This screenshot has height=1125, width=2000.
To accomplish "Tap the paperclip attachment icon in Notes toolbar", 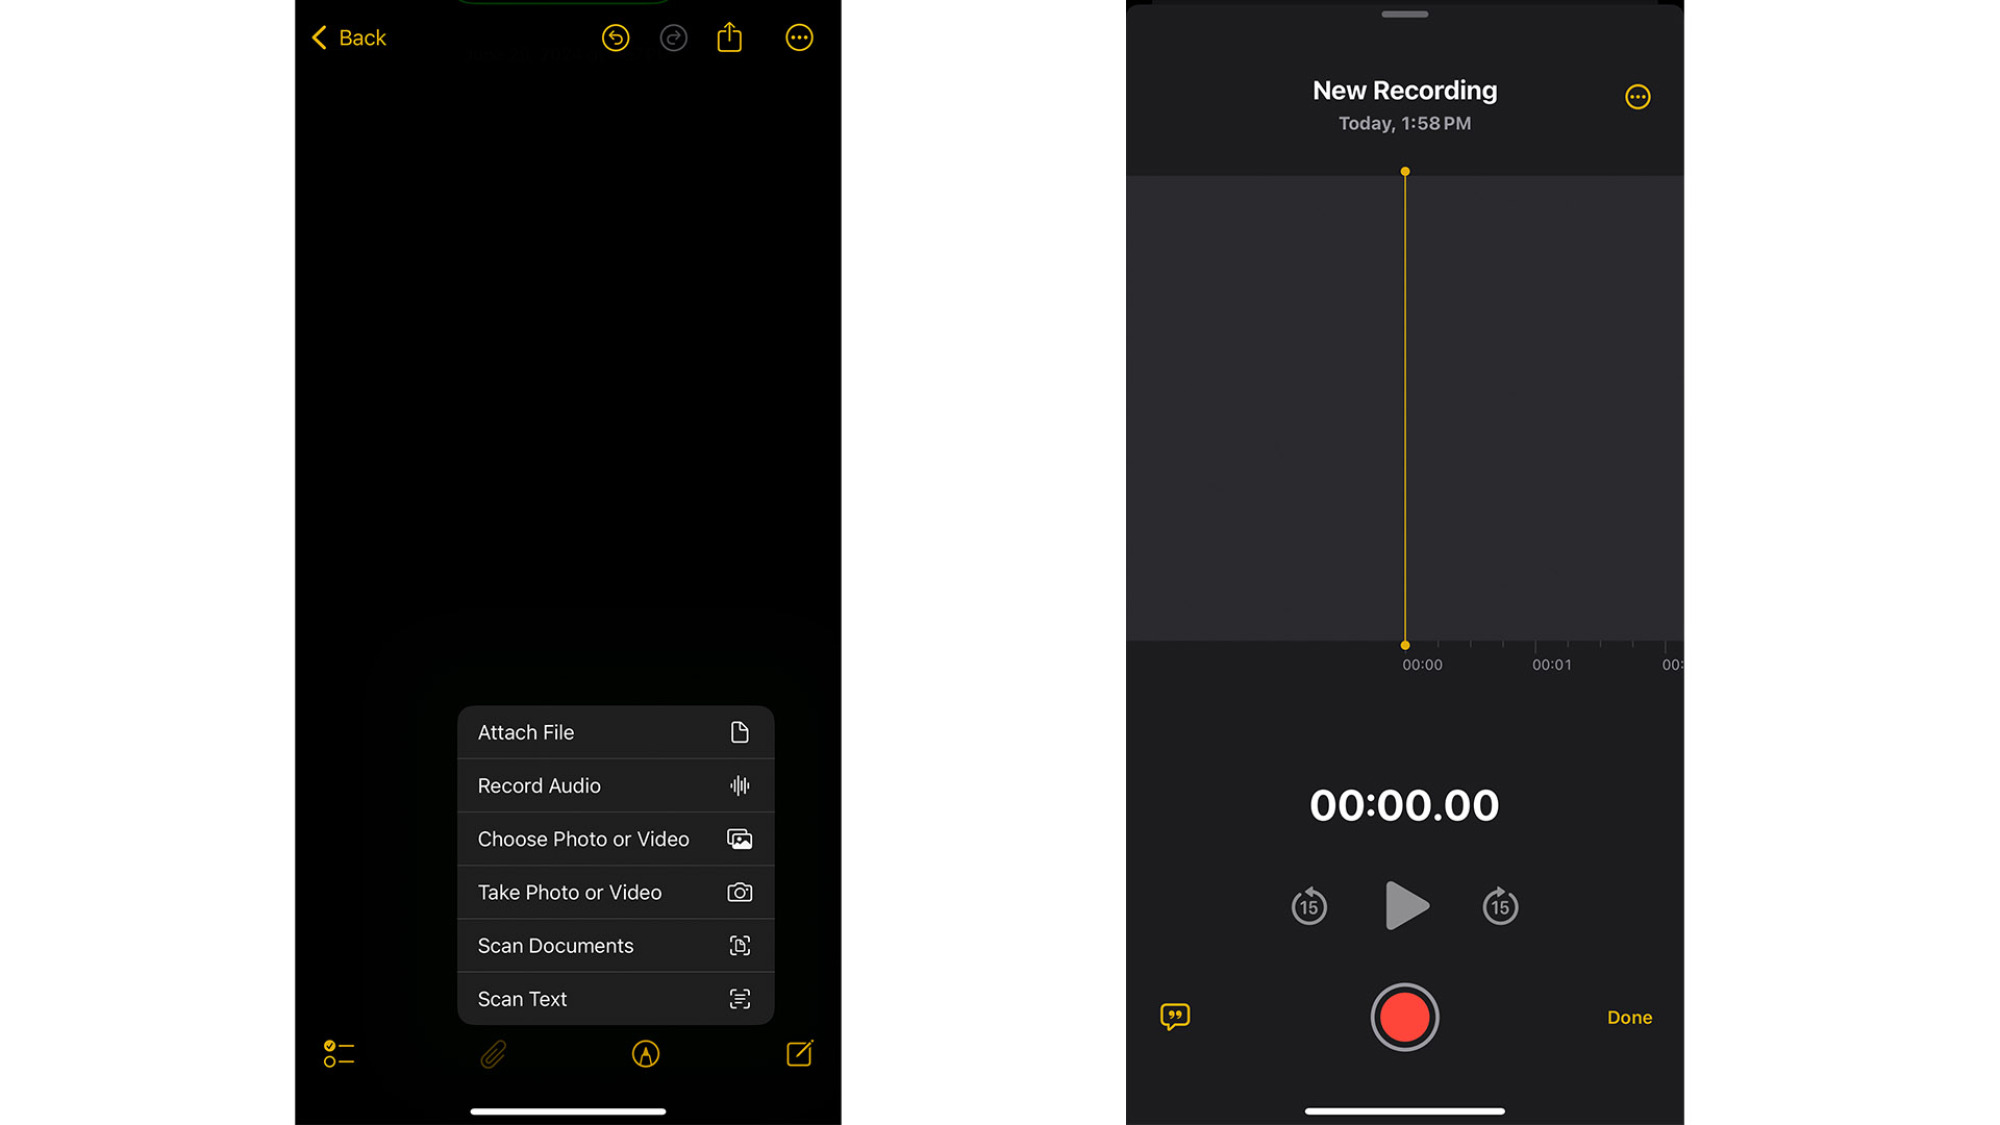I will coord(493,1054).
